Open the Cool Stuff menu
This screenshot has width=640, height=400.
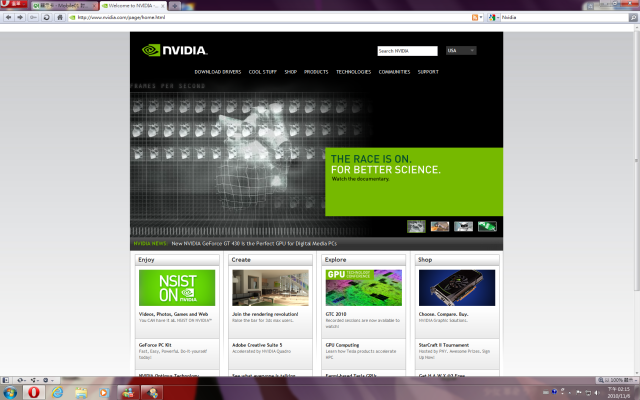click(x=262, y=72)
